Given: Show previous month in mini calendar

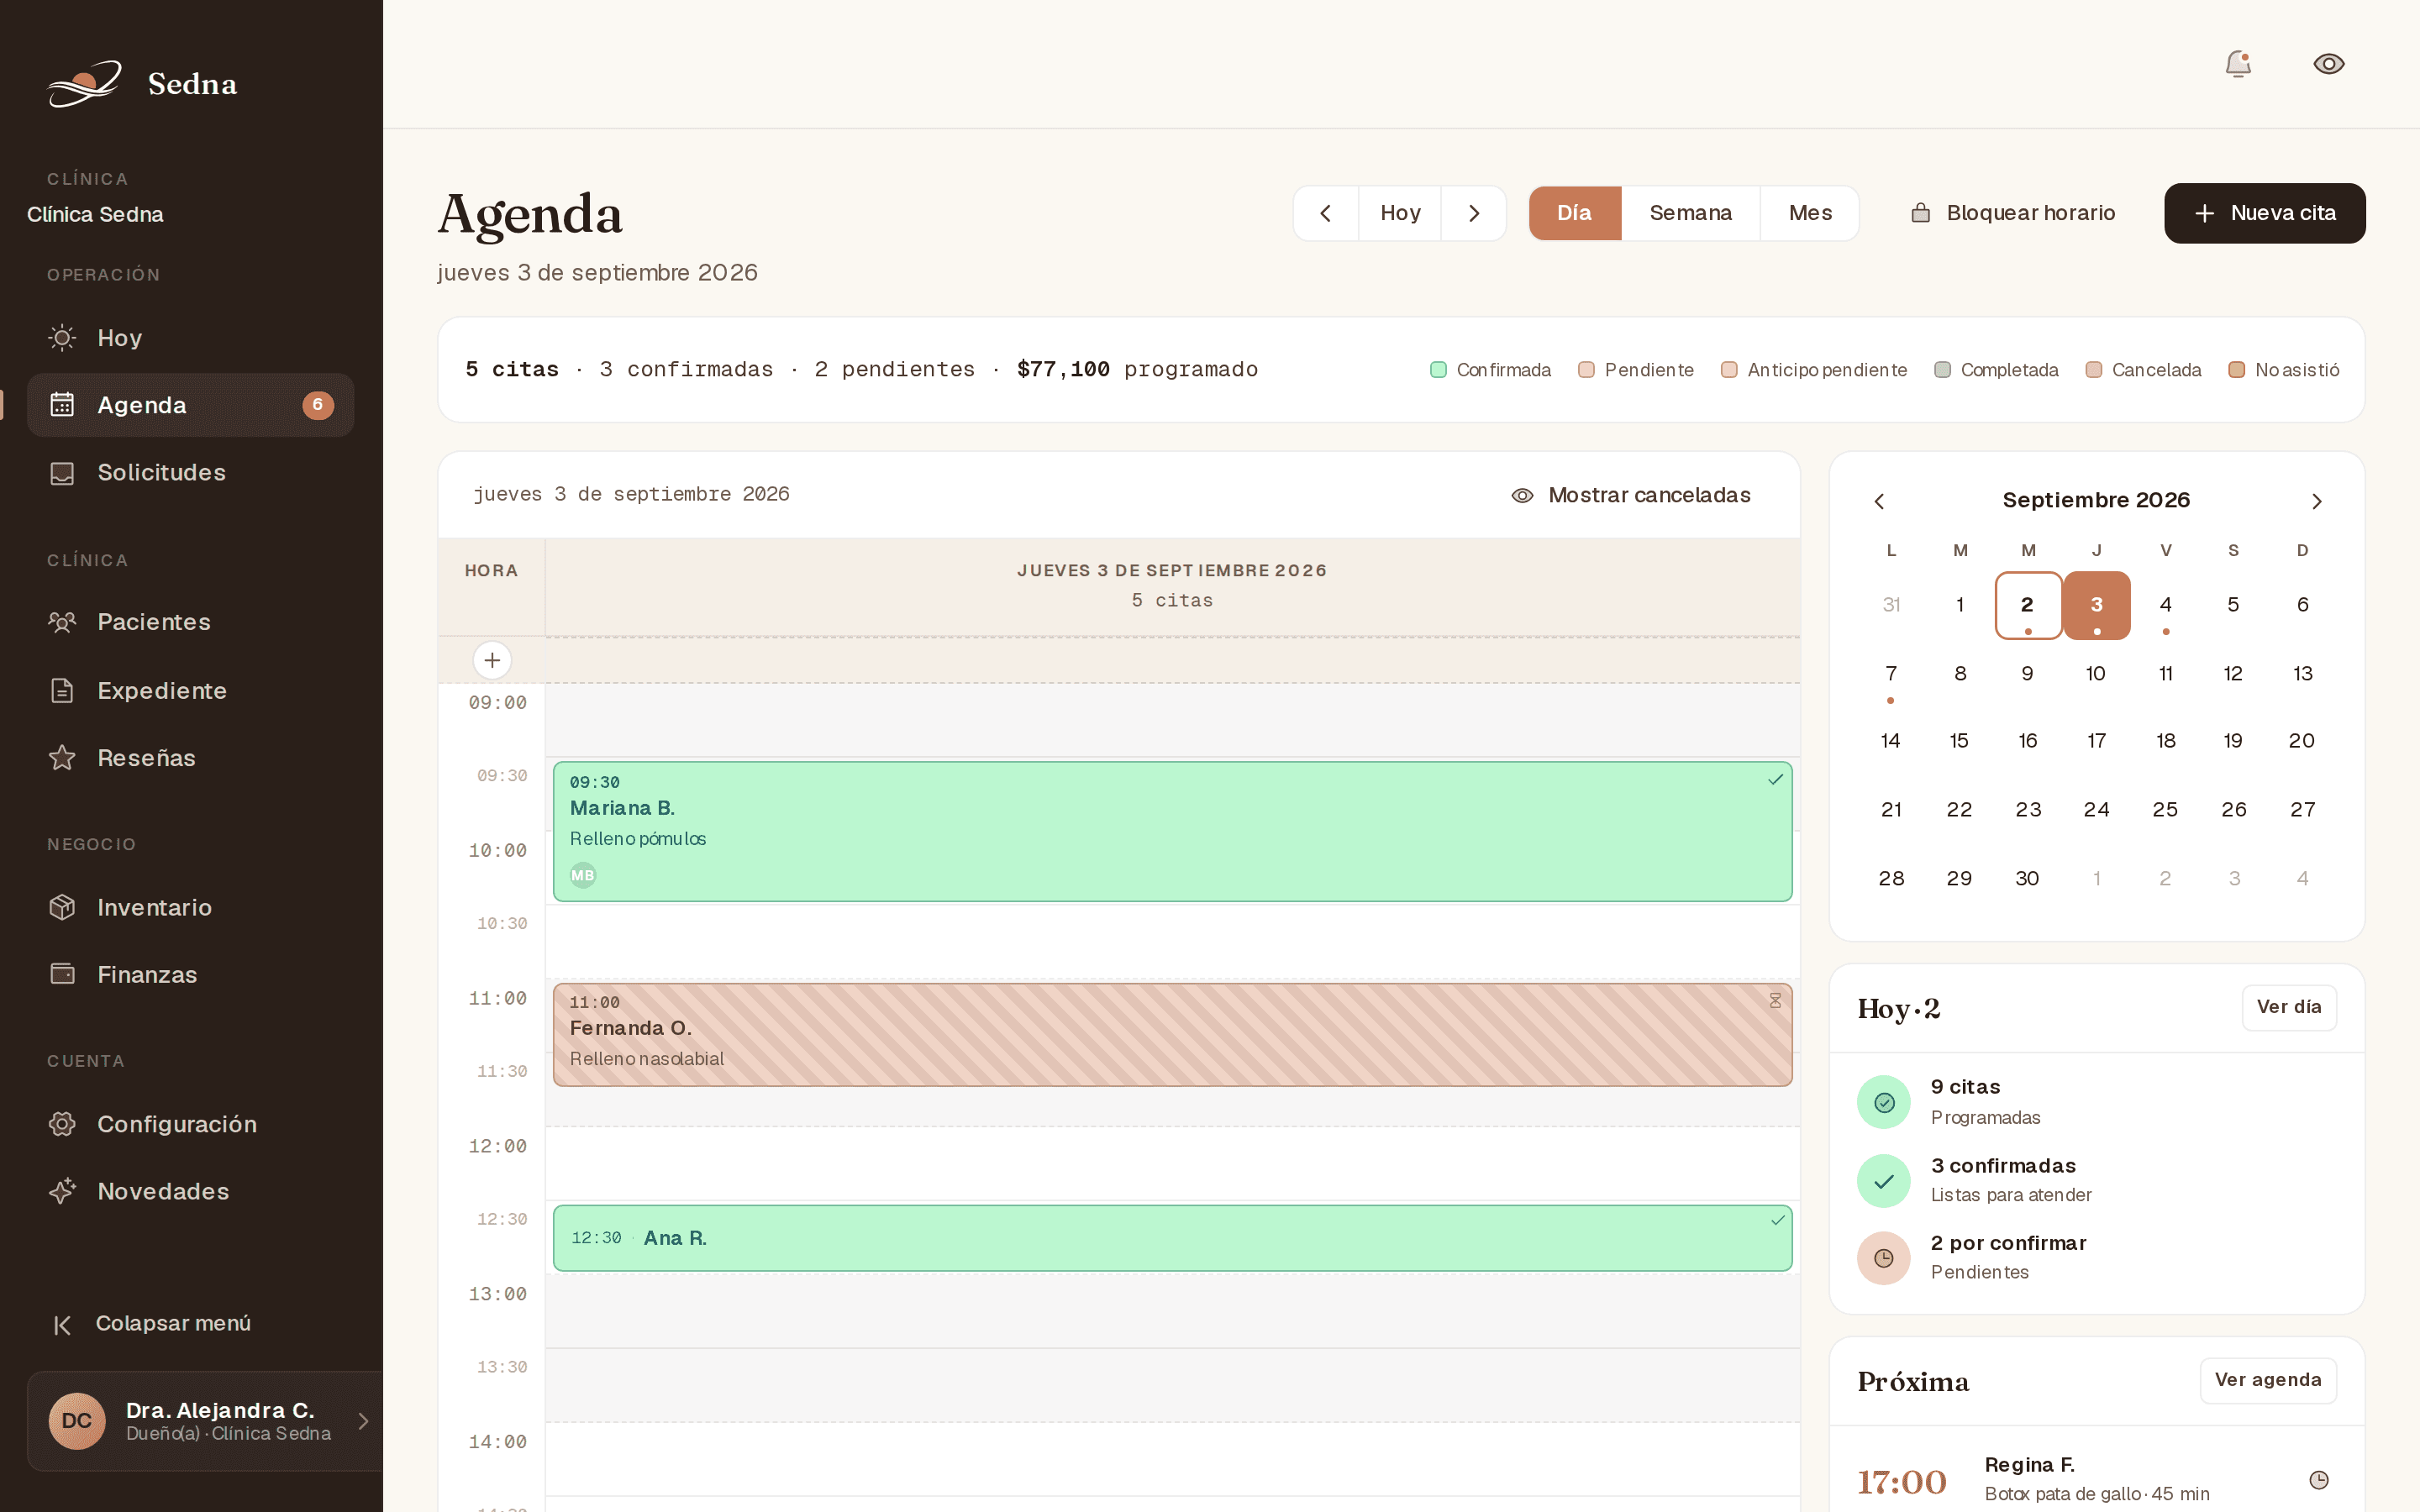Looking at the screenshot, I should [1879, 501].
